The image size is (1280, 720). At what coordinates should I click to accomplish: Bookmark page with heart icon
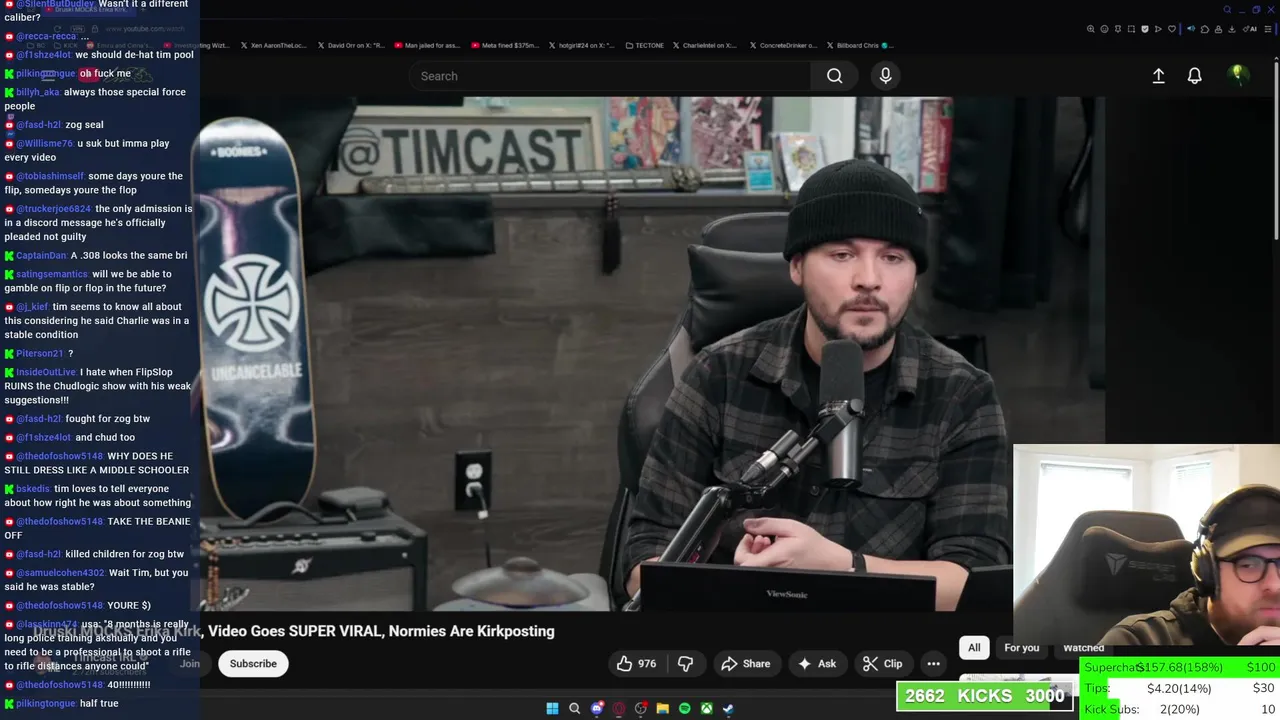1172,29
